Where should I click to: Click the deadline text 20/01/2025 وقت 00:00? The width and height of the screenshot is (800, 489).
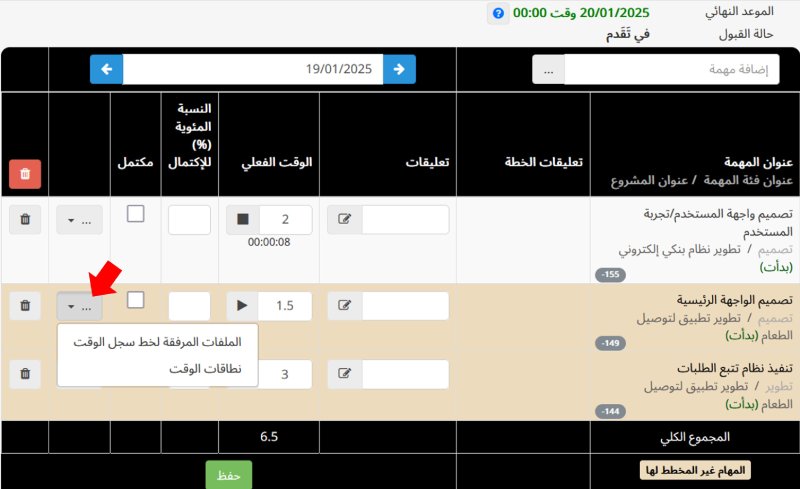click(581, 13)
